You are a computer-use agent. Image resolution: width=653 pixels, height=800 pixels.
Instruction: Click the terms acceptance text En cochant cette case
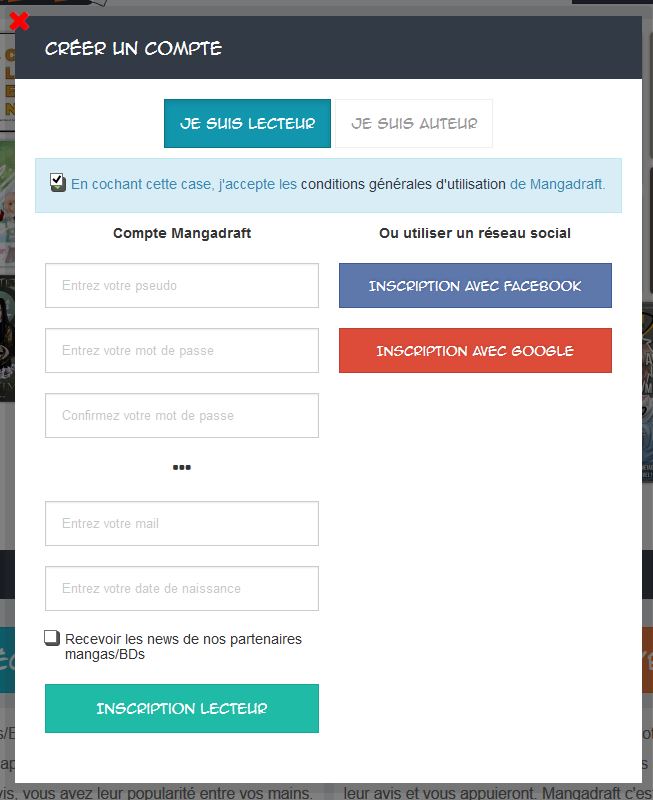(142, 184)
